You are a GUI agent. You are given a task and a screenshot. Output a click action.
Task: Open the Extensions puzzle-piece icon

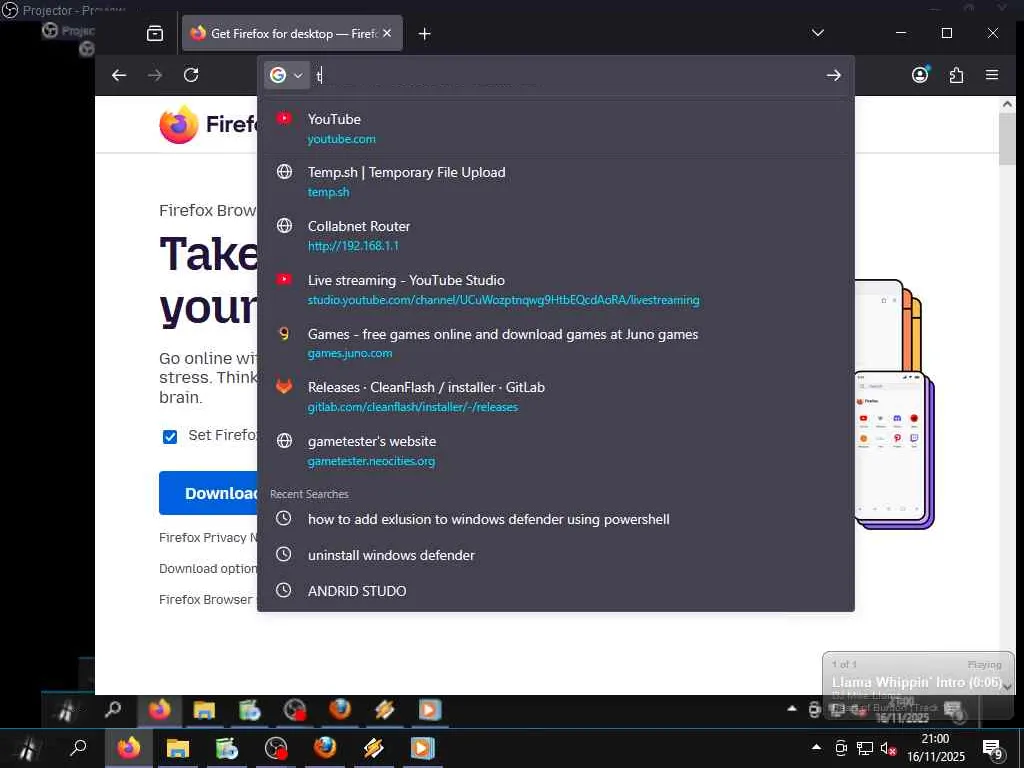point(956,75)
